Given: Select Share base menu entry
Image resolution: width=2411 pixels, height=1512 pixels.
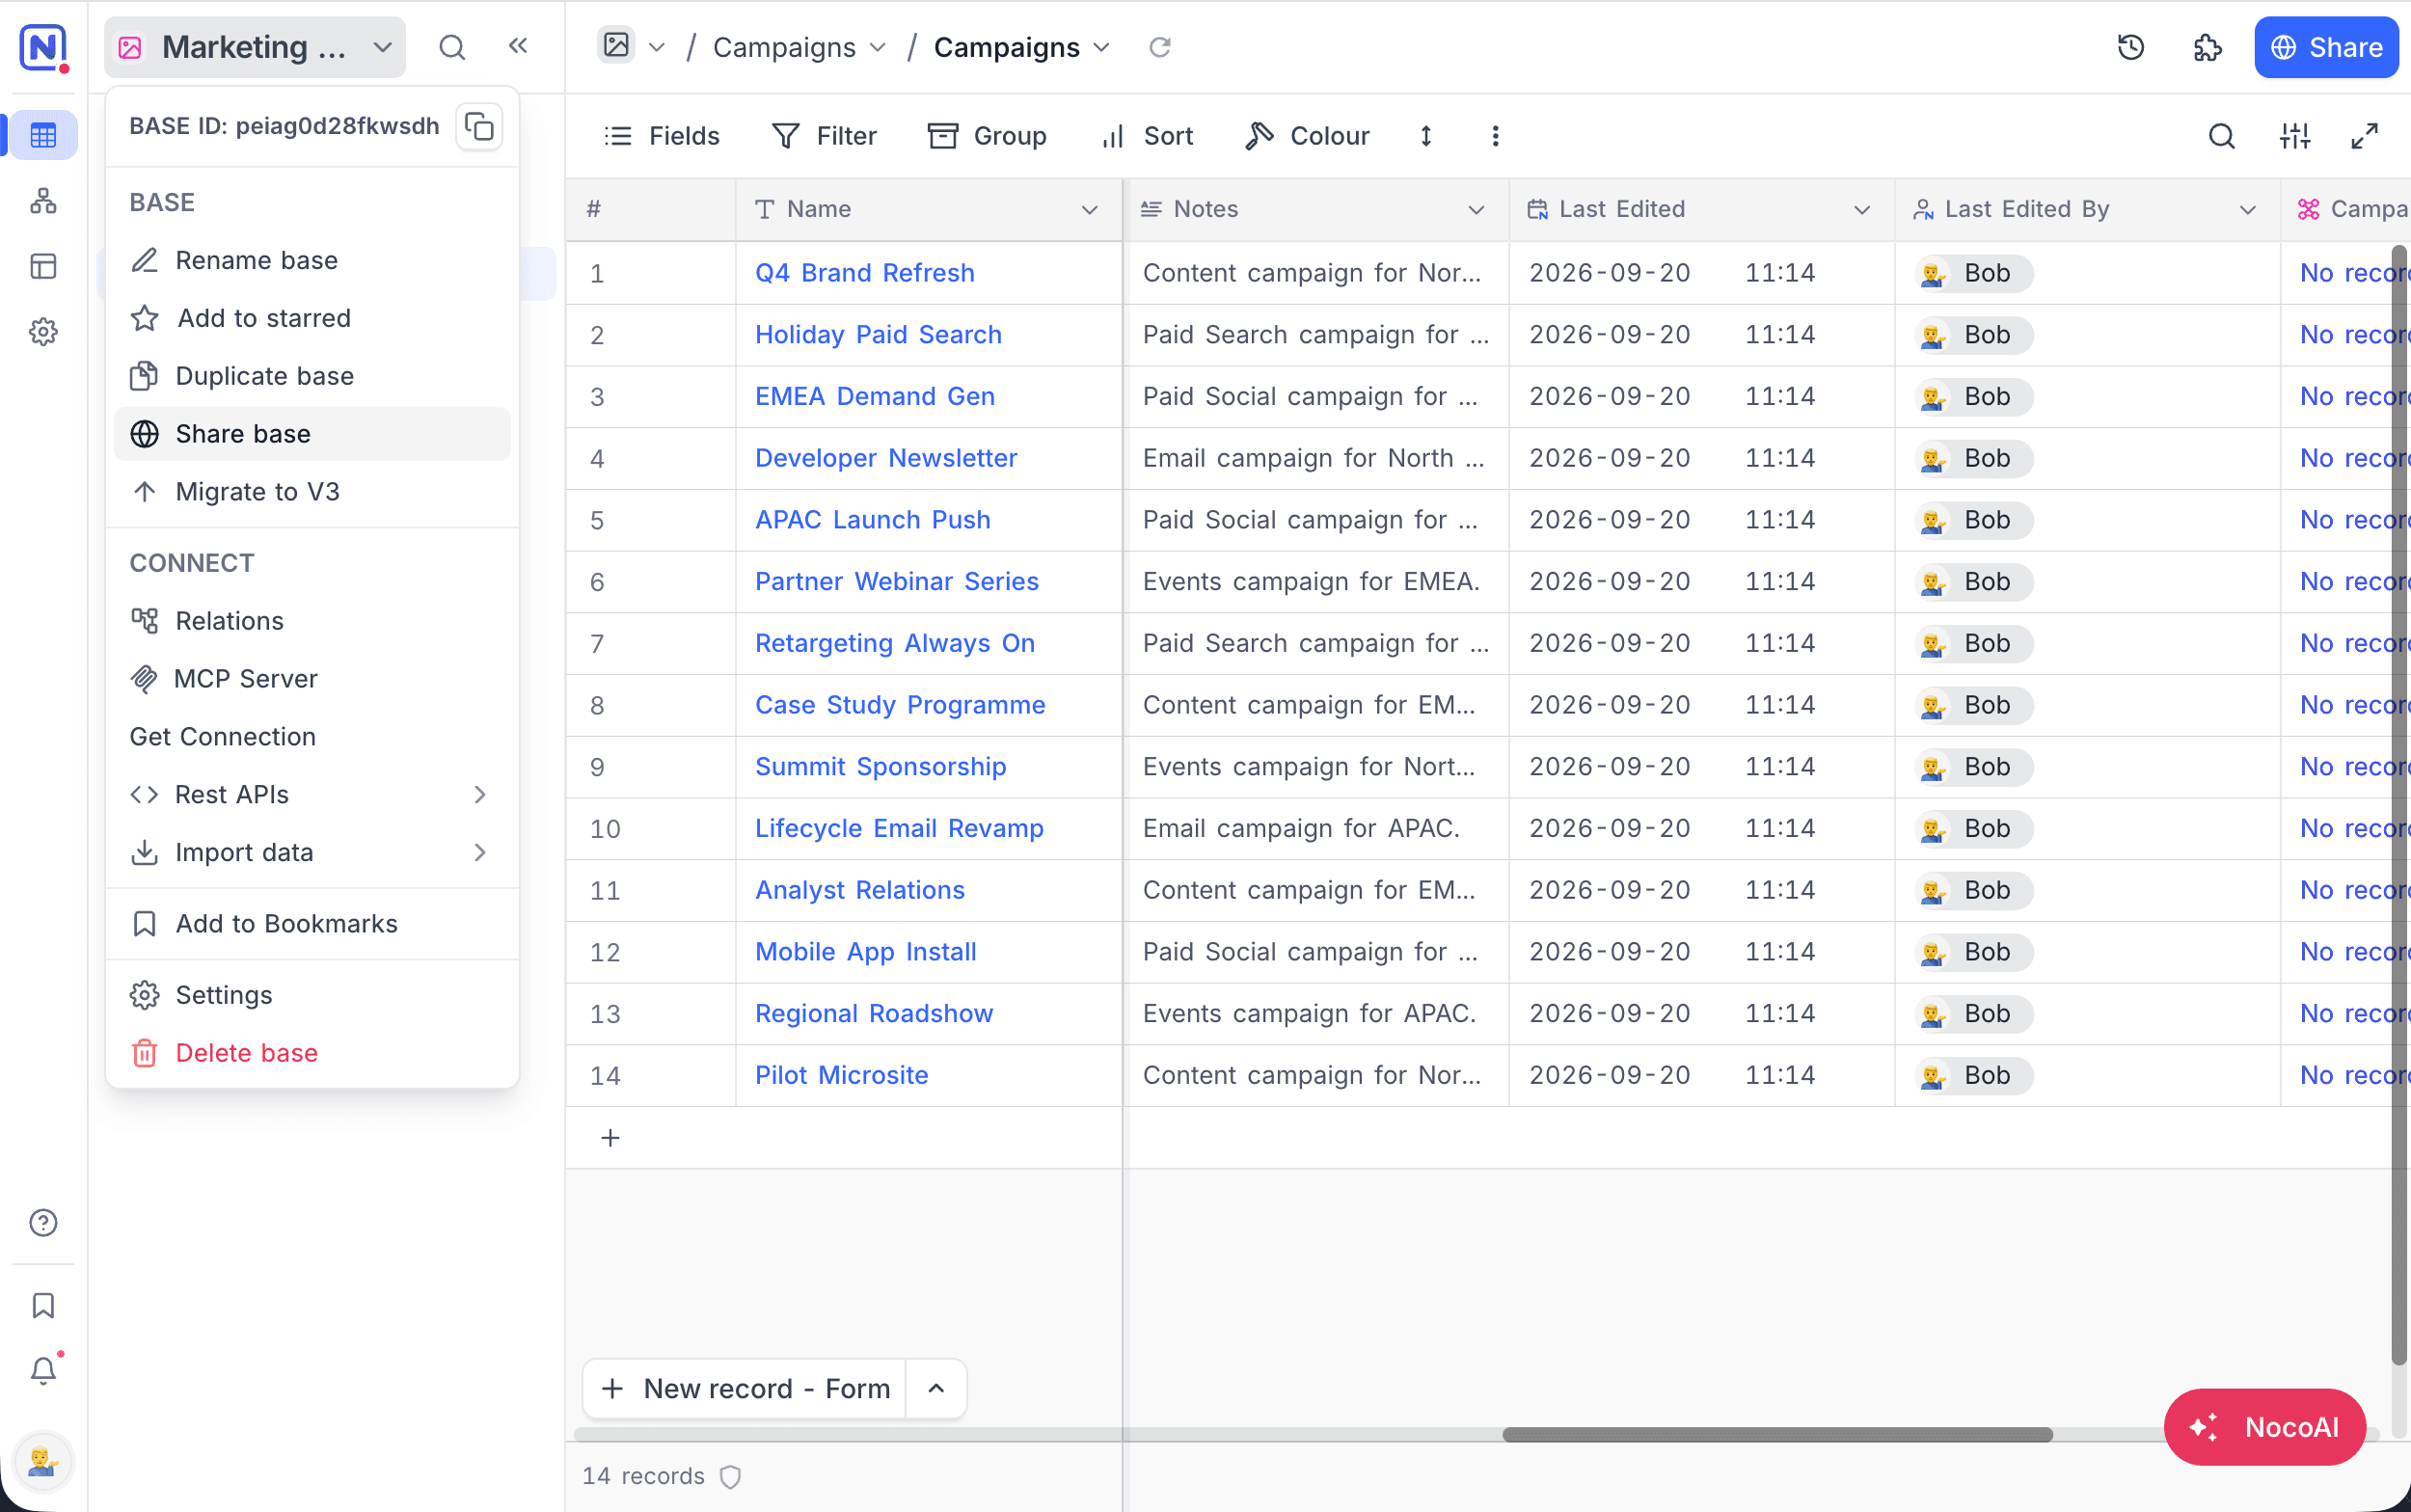Looking at the screenshot, I should [312, 434].
